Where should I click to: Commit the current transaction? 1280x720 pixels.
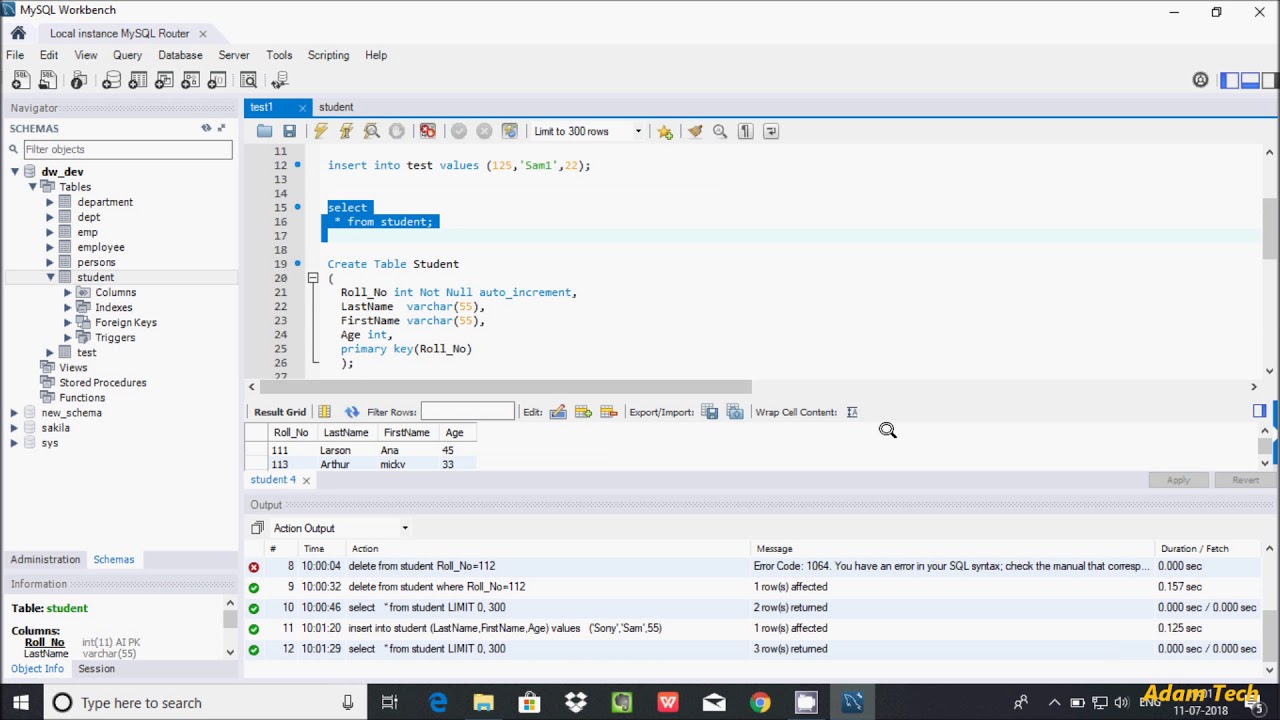tap(459, 131)
